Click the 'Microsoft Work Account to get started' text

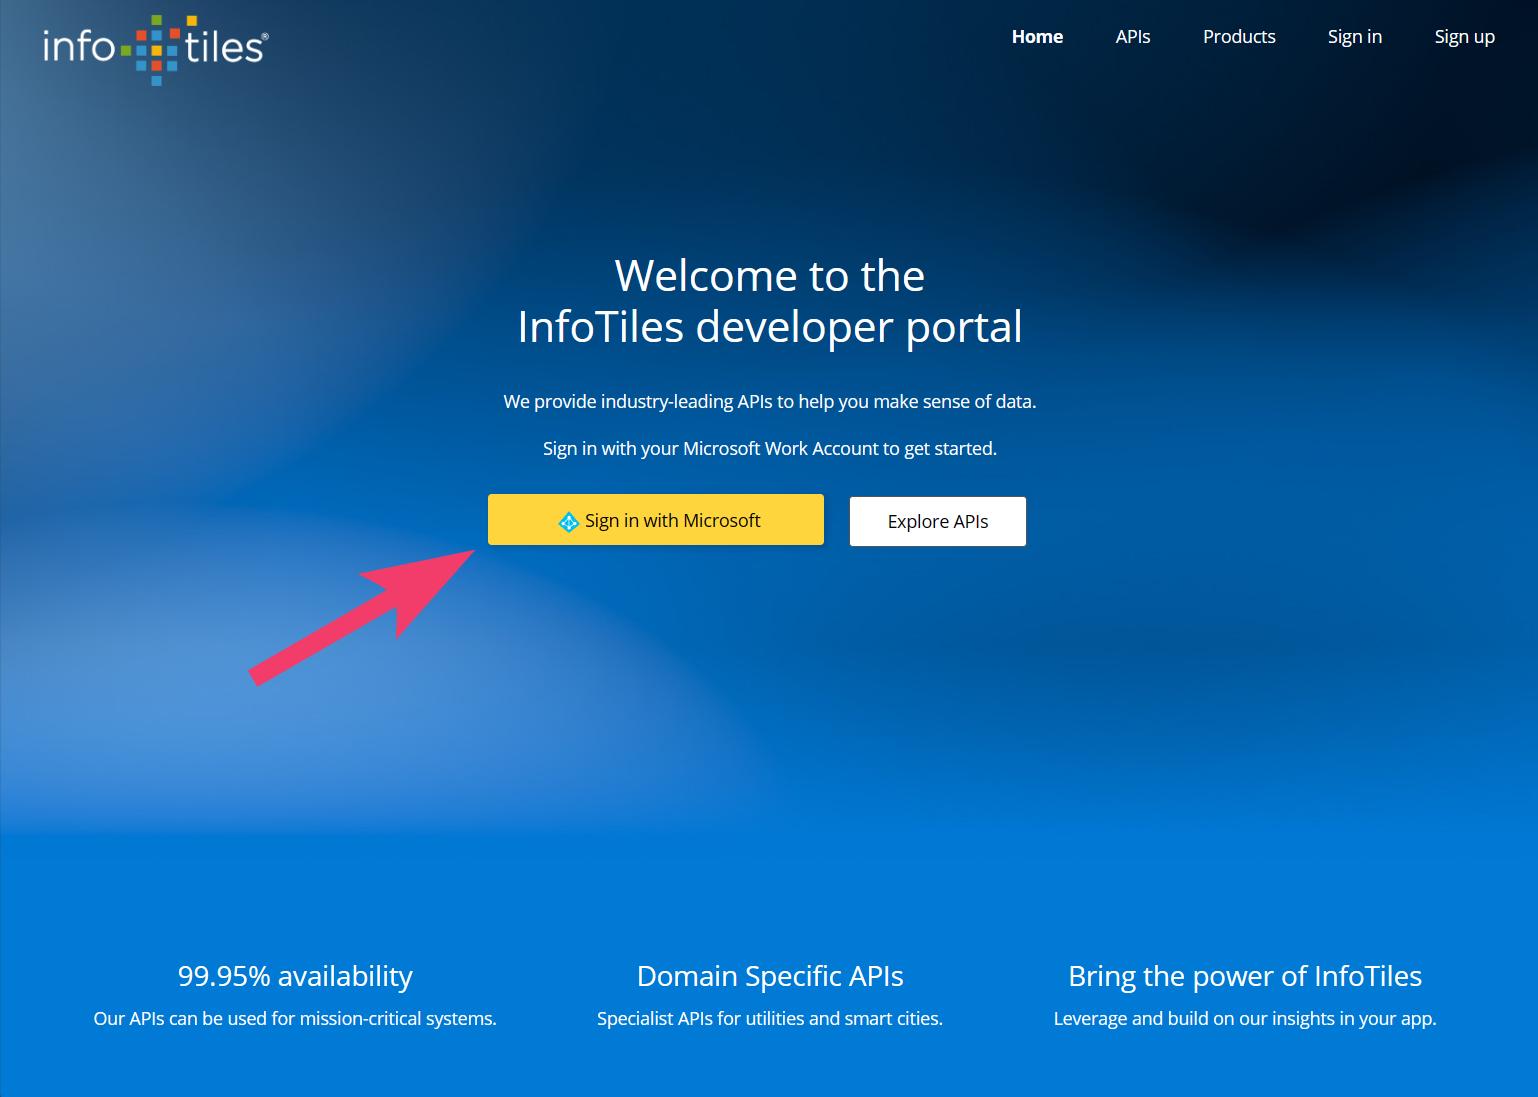click(x=769, y=449)
